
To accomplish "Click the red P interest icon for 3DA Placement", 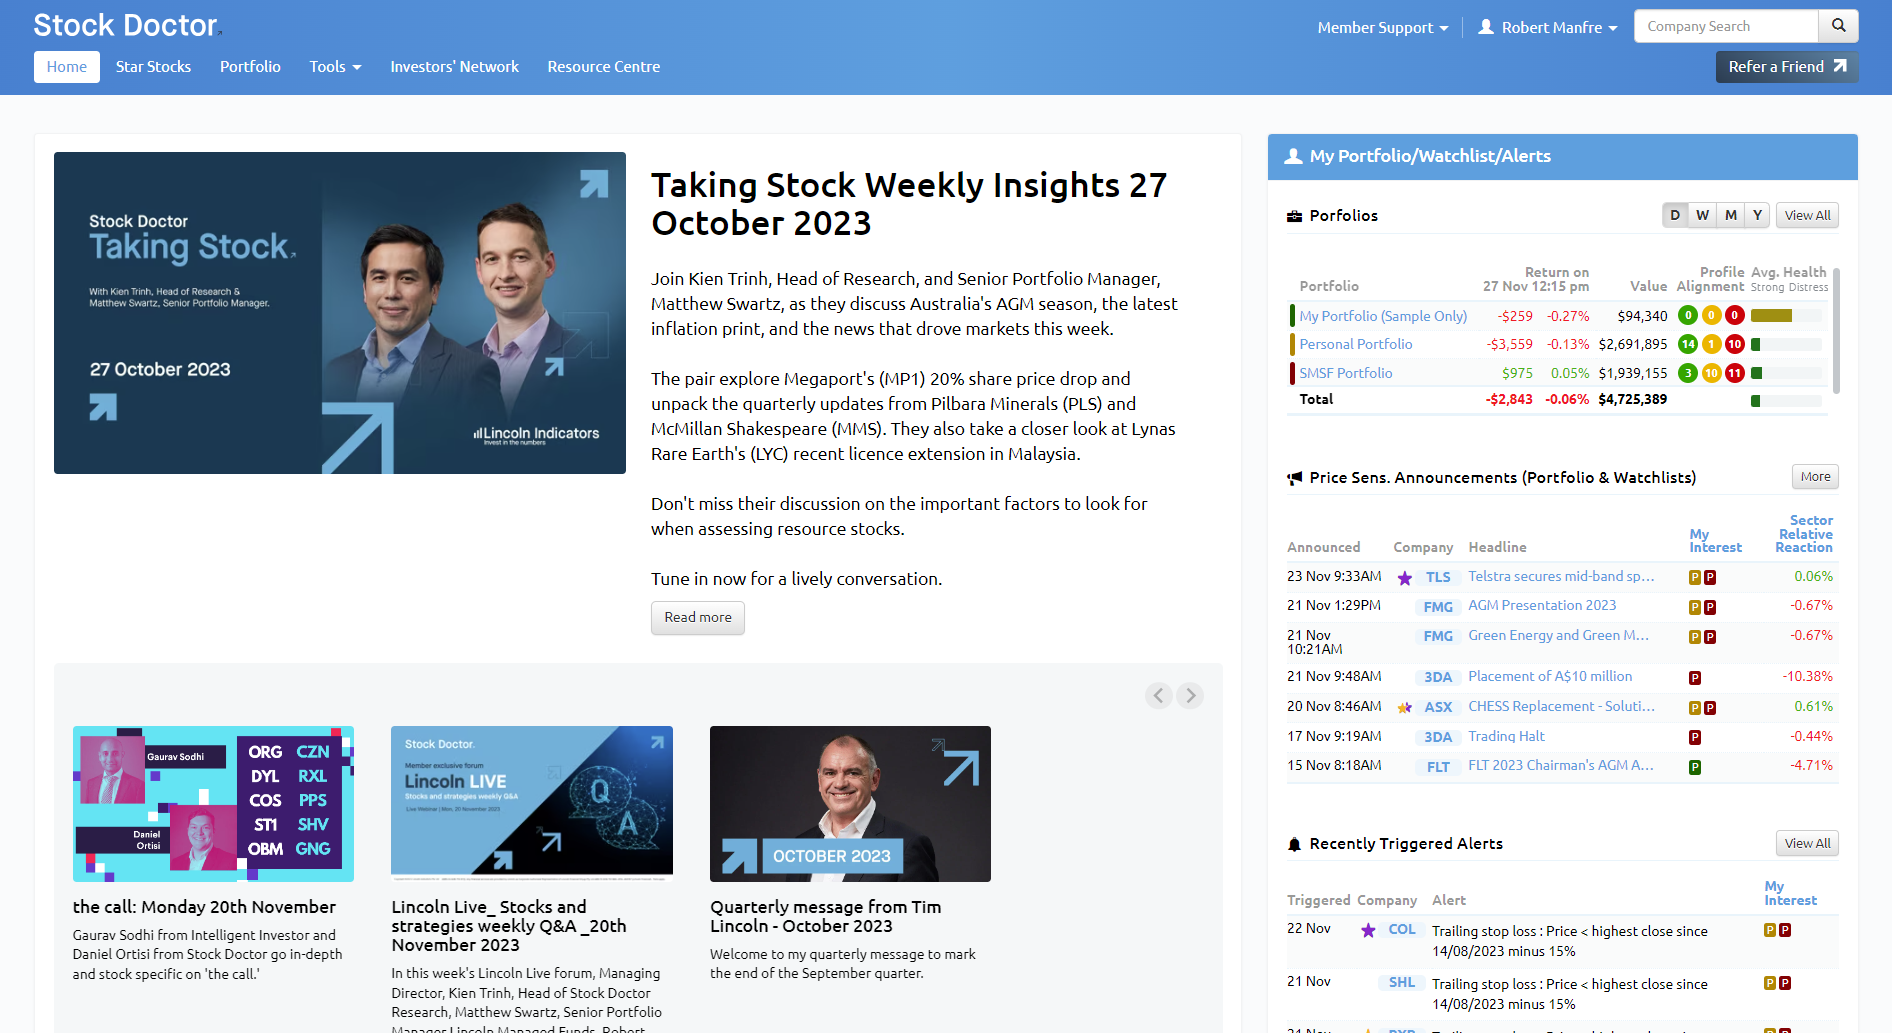I will tap(1695, 678).
